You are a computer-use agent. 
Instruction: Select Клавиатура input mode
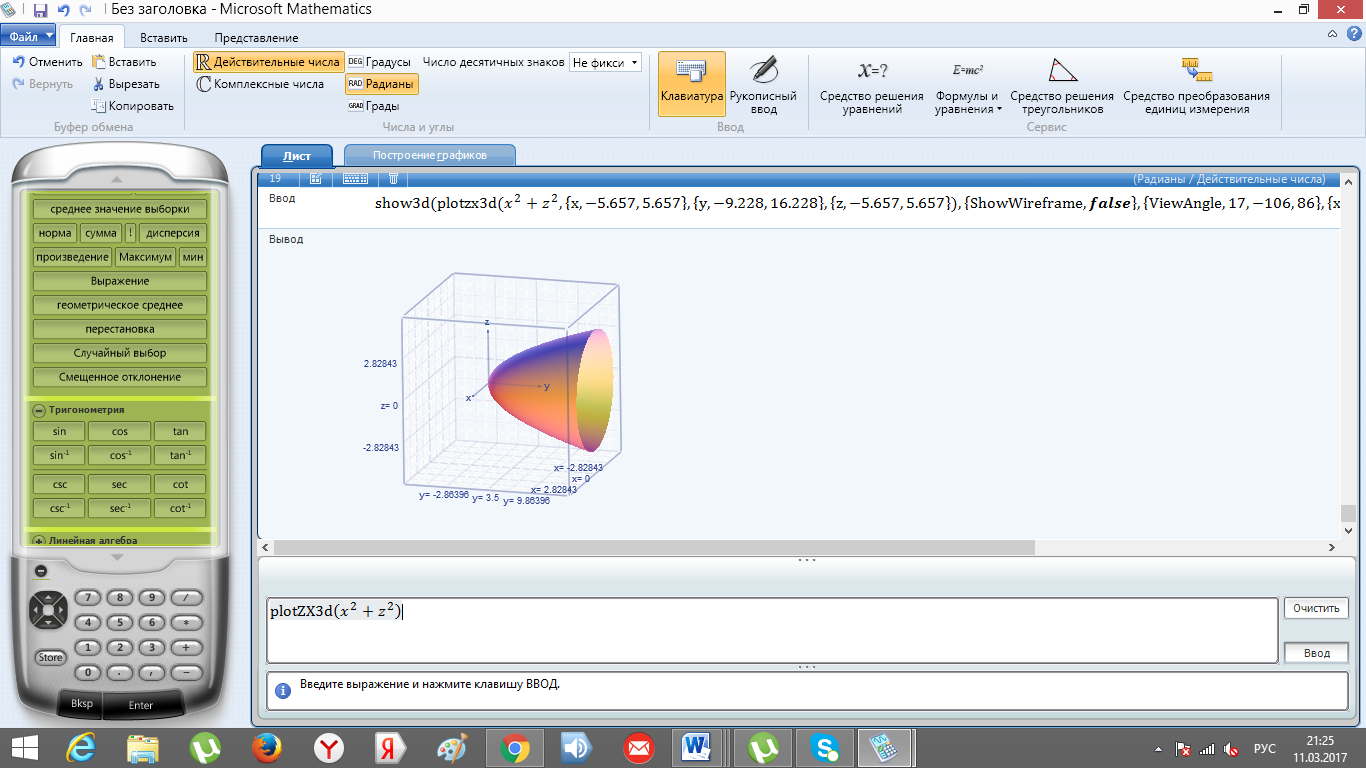point(692,85)
